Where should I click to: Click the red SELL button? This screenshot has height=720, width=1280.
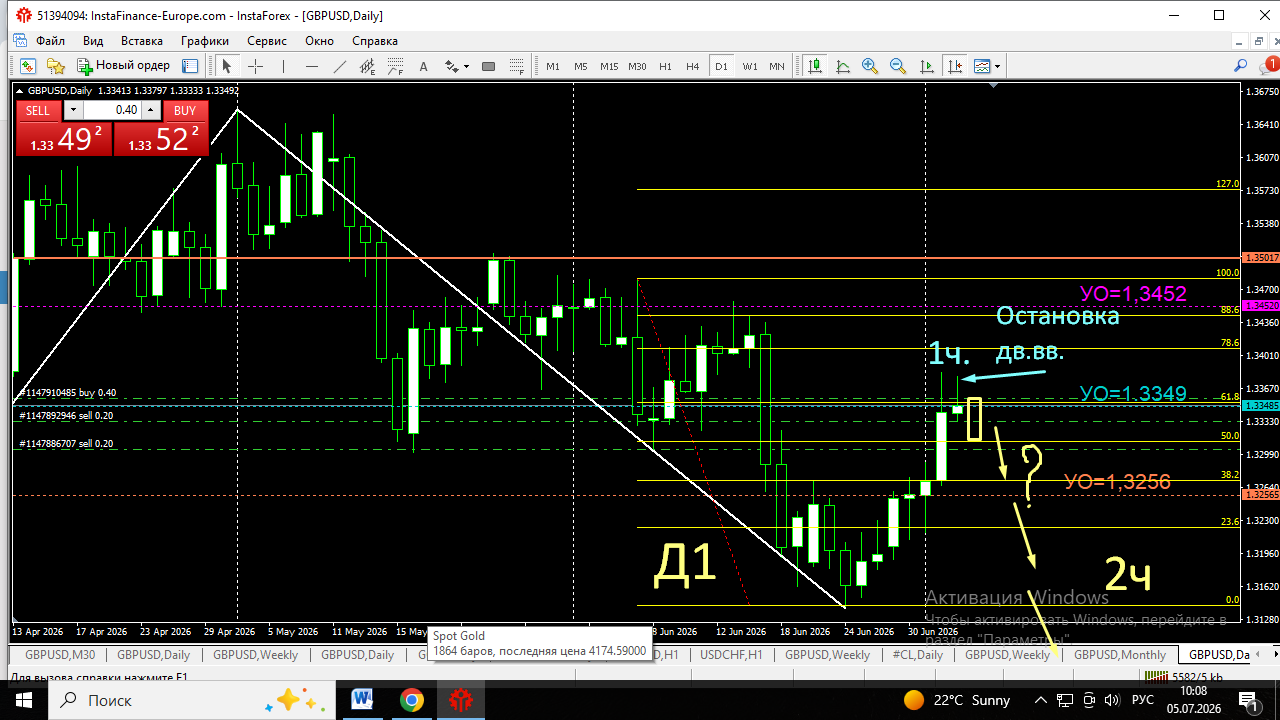(x=37, y=110)
